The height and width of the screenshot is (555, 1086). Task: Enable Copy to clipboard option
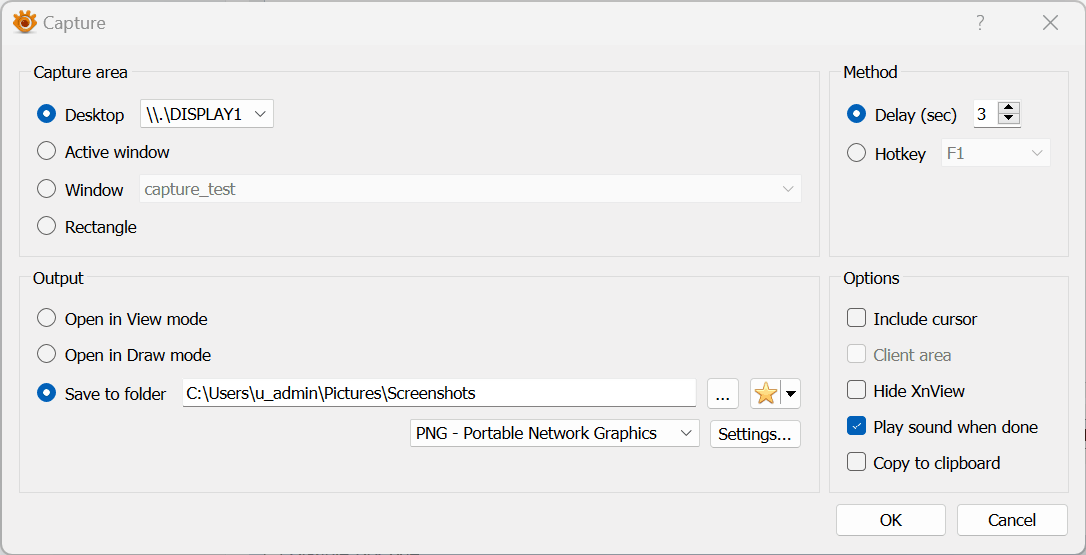tap(856, 463)
